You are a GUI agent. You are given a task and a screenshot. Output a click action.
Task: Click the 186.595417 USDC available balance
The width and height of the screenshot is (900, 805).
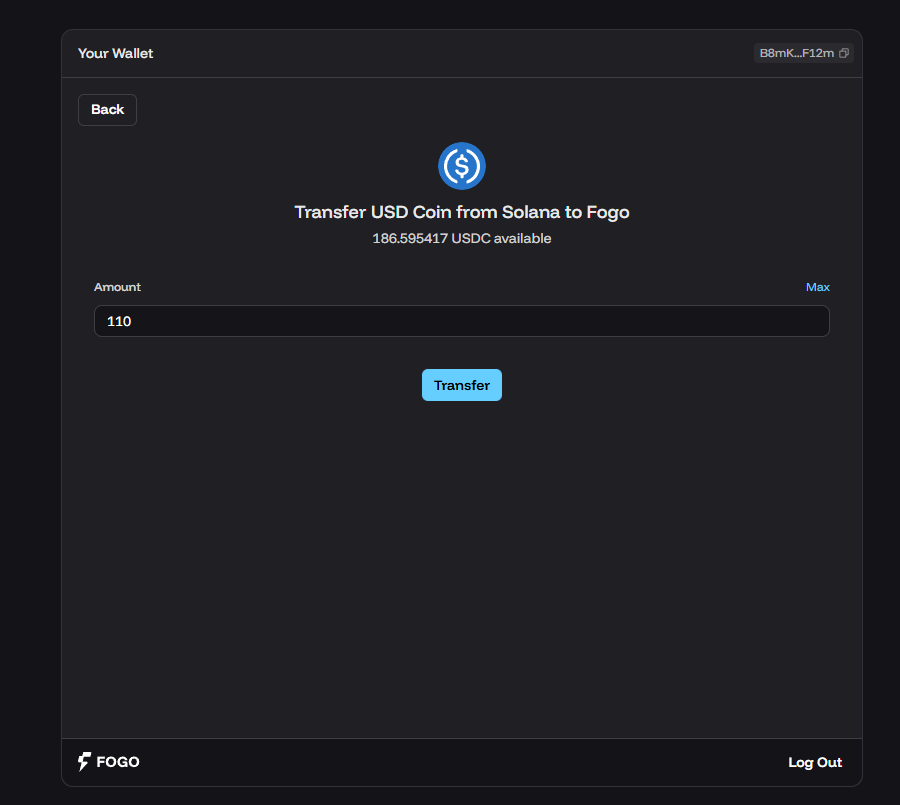[x=462, y=239]
